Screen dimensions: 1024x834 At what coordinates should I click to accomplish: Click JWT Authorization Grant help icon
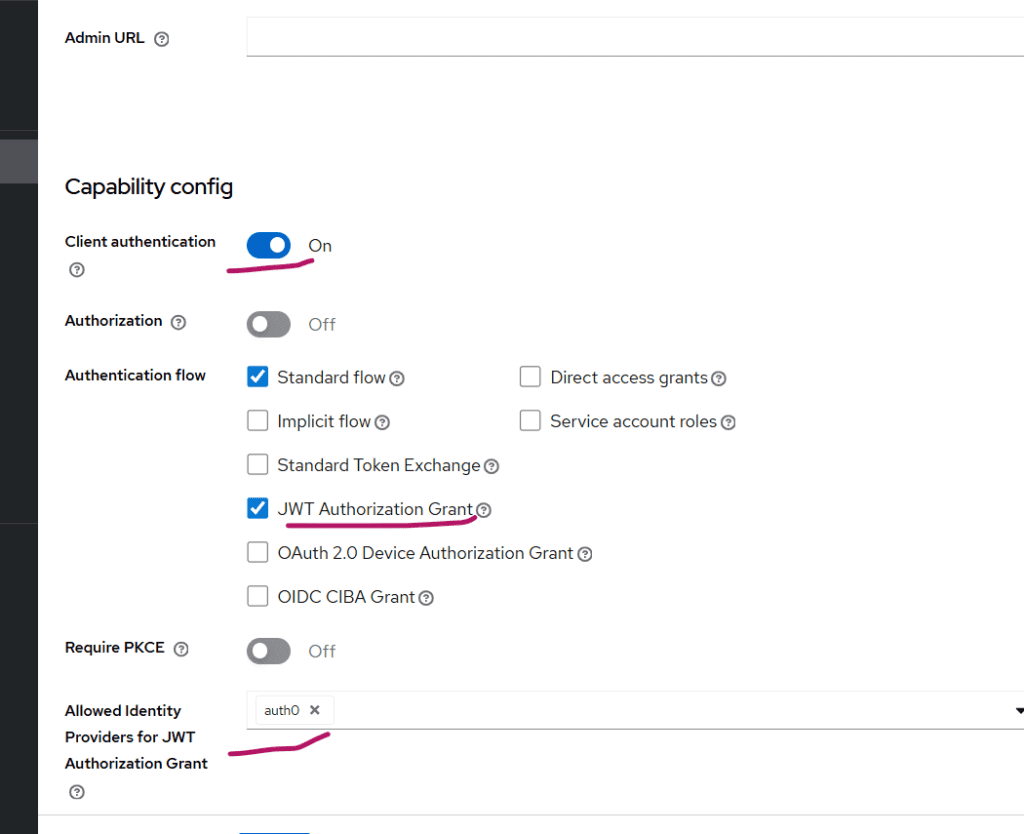[484, 510]
